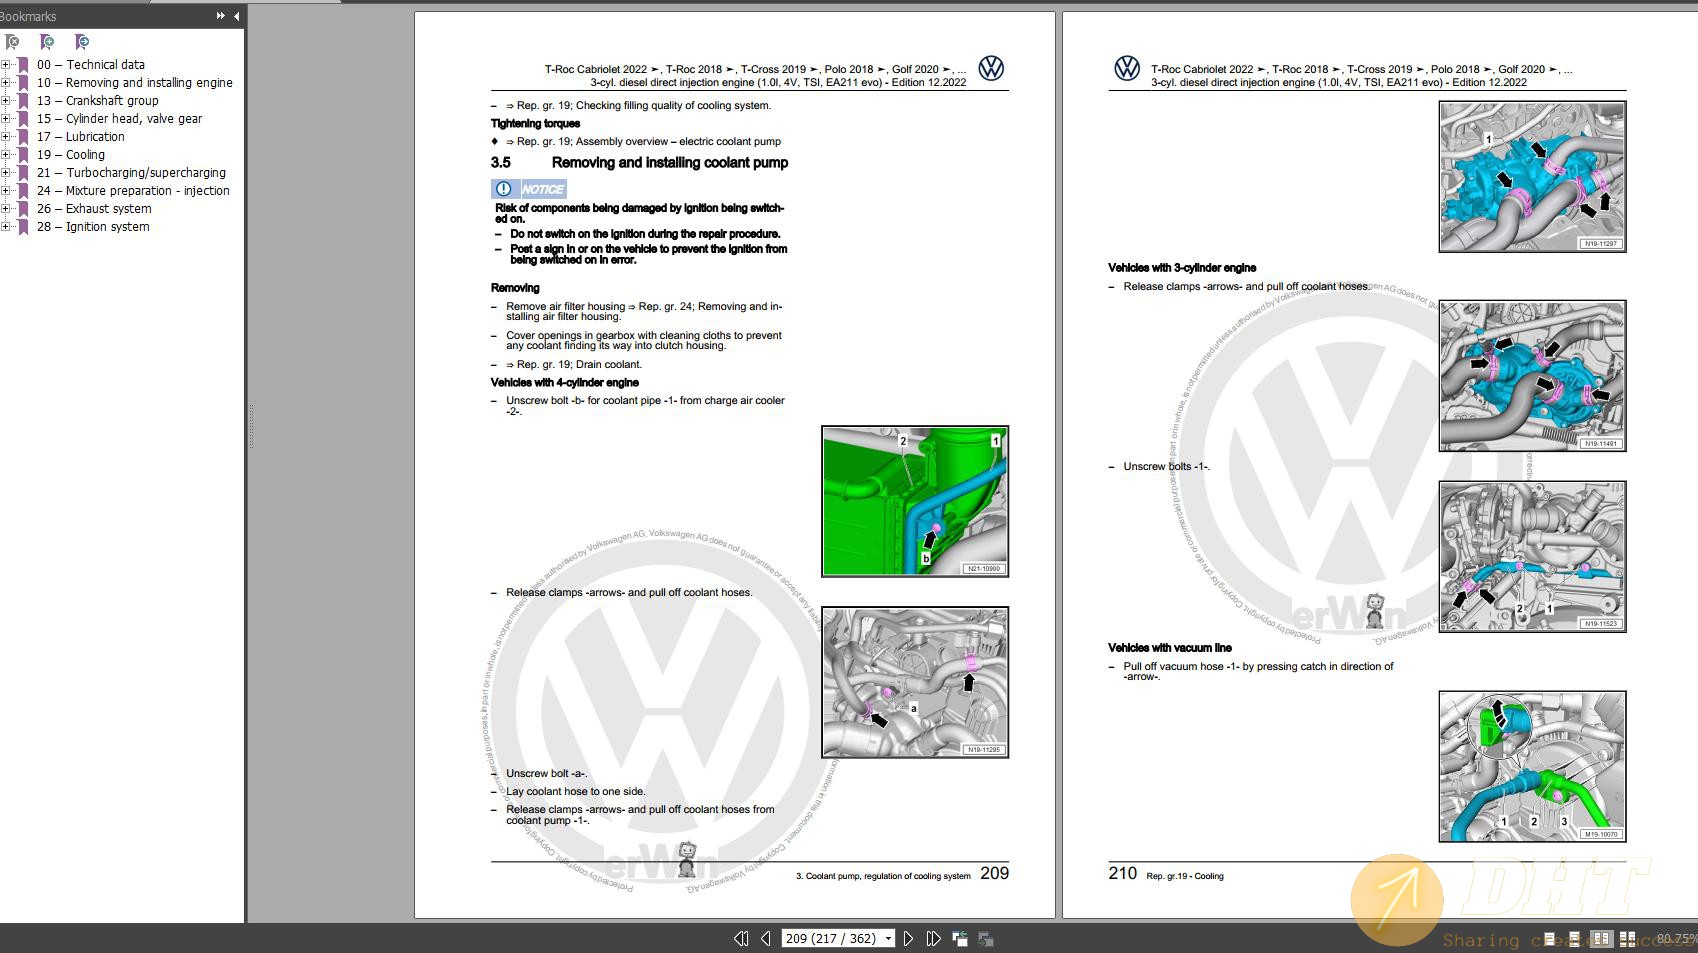Click 'Vehicles with 4-cylinder engine' subheading
The width and height of the screenshot is (1698, 953).
point(564,382)
